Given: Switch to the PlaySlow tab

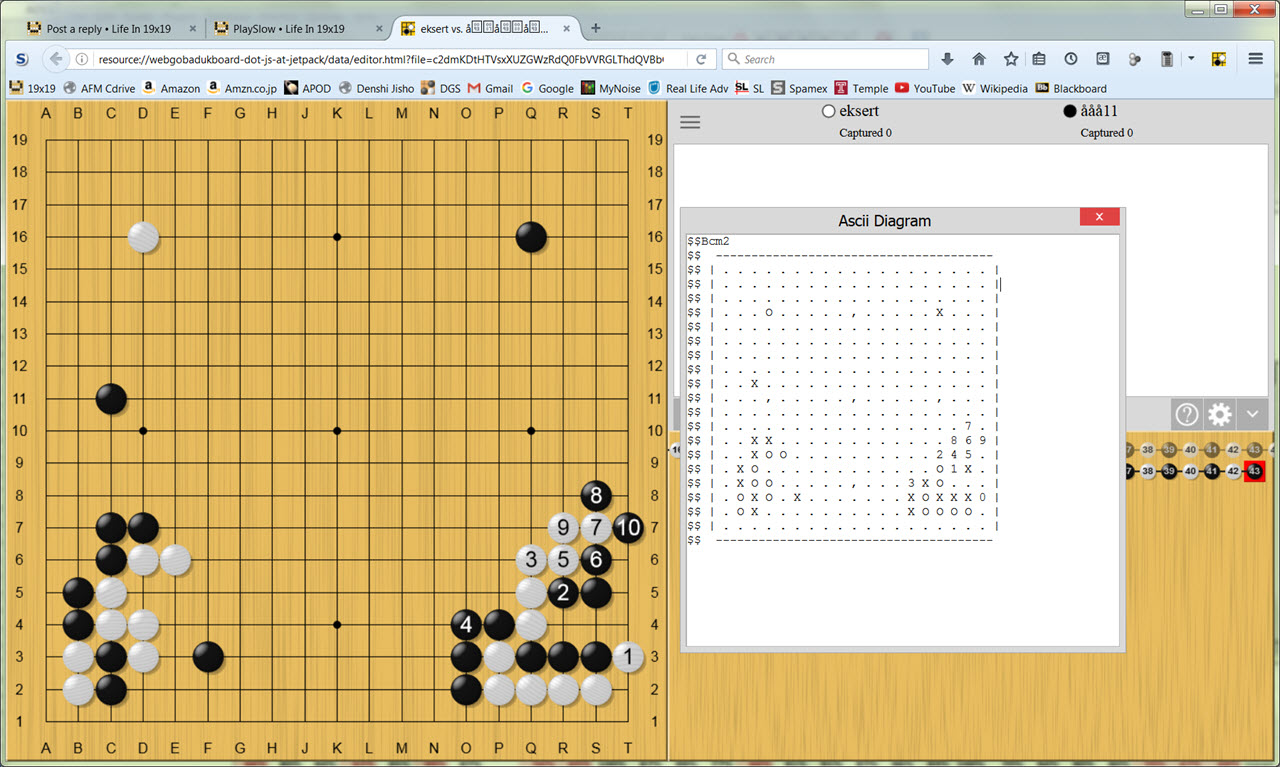Looking at the screenshot, I should tap(297, 29).
